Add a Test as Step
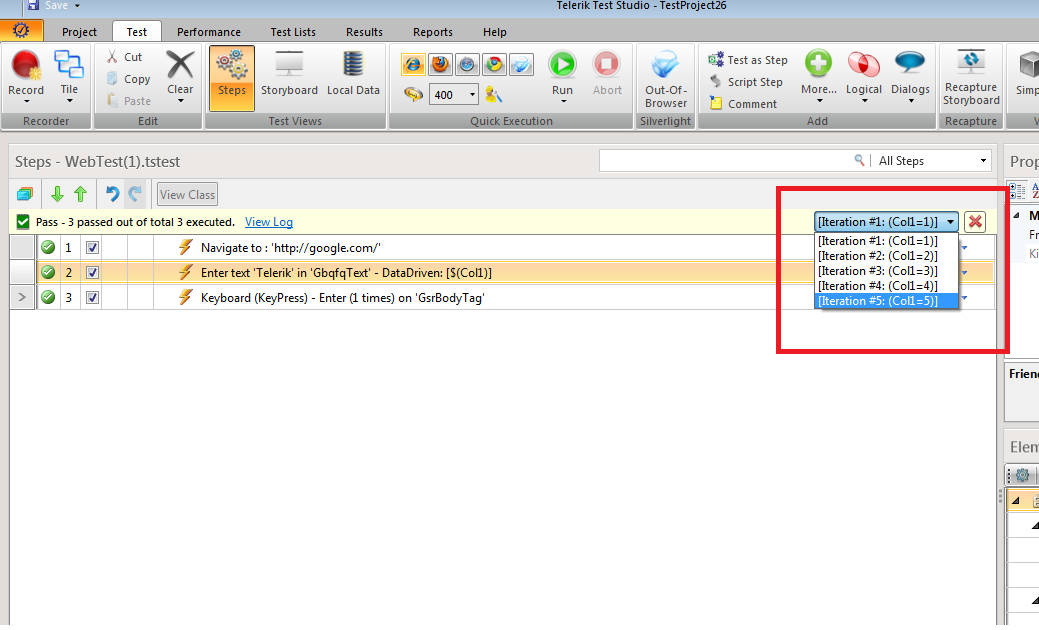This screenshot has height=630, width=1039. point(748,60)
